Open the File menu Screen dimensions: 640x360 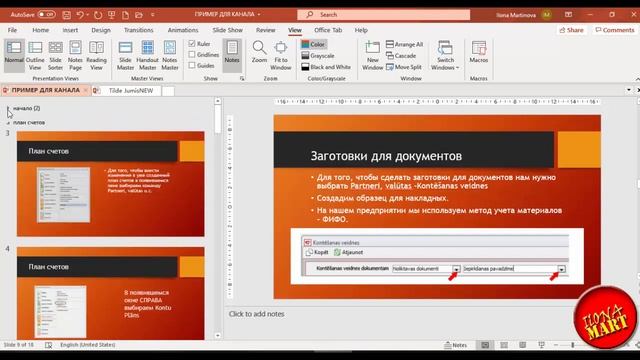click(12, 30)
